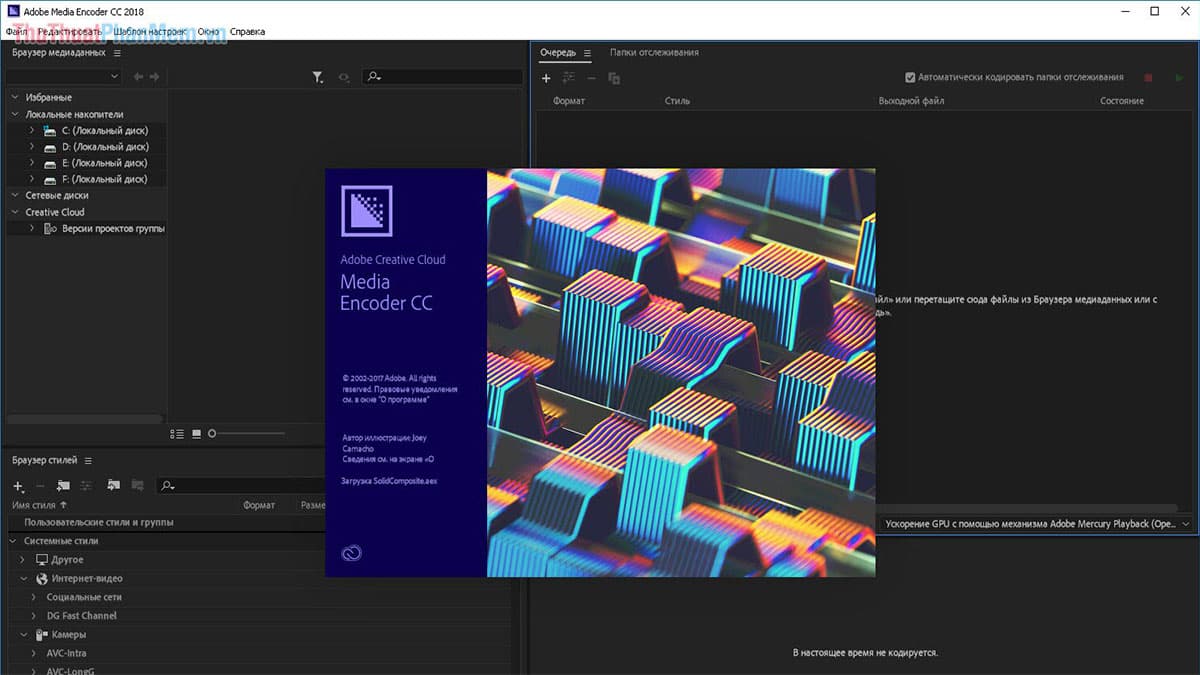
Task: Click the green start queue play button
Action: [1178, 77]
